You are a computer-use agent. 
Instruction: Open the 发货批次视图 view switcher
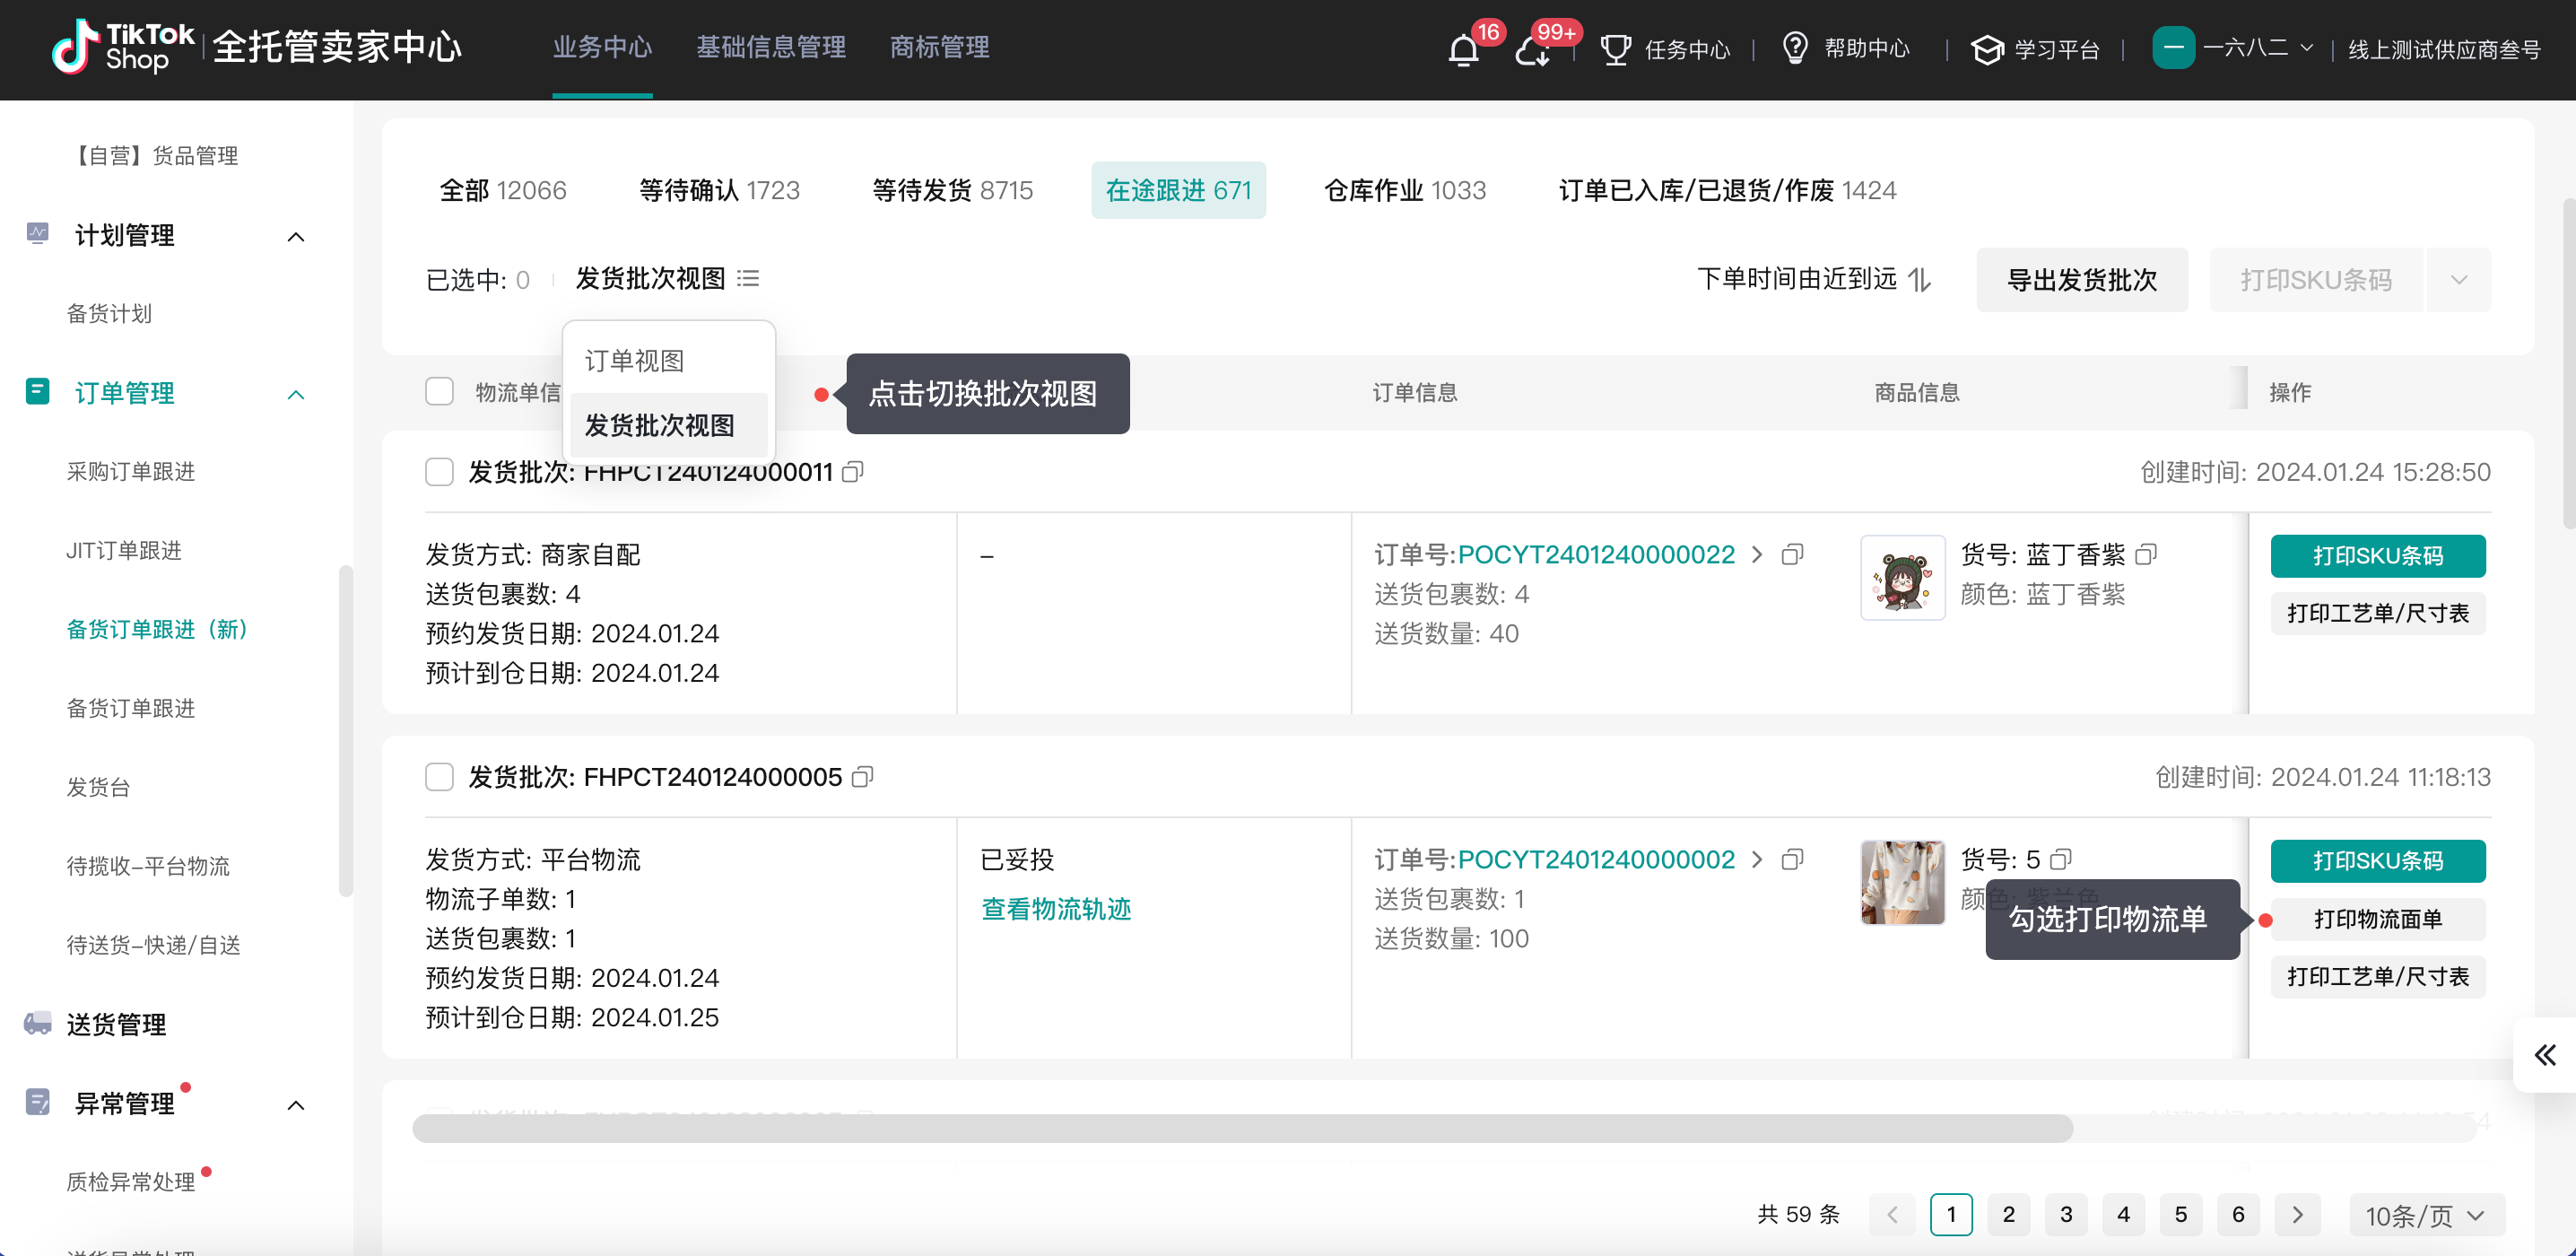pos(667,278)
